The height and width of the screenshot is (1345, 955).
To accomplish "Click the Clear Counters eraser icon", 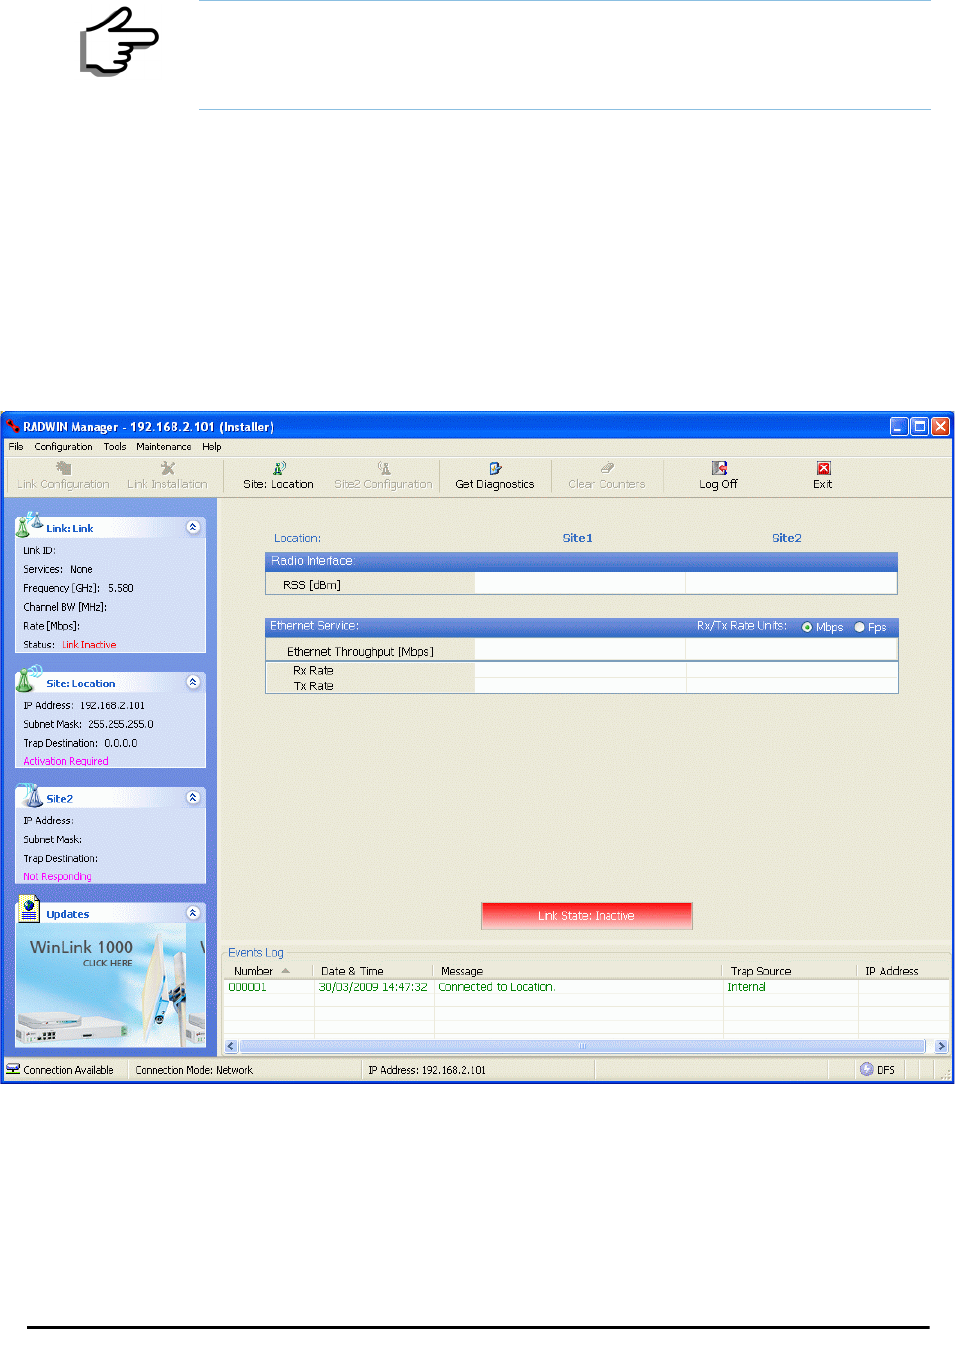I will (x=607, y=467).
